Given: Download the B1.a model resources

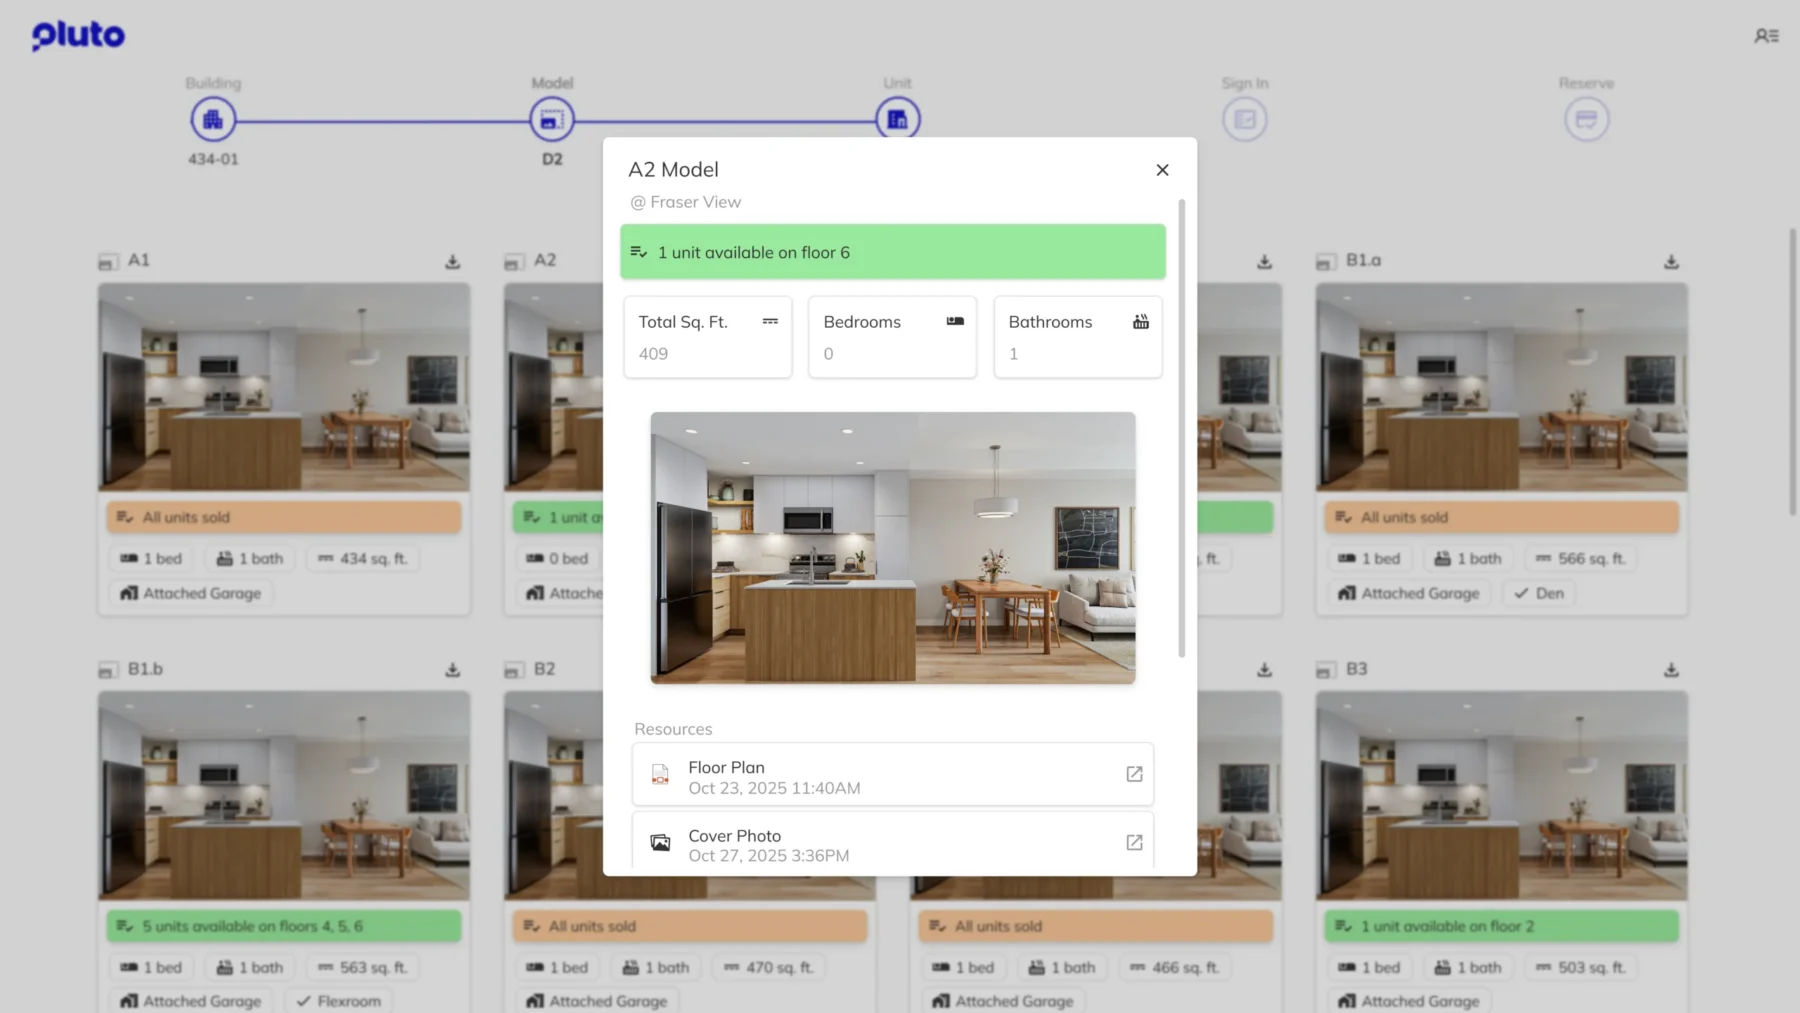Looking at the screenshot, I should (1671, 262).
